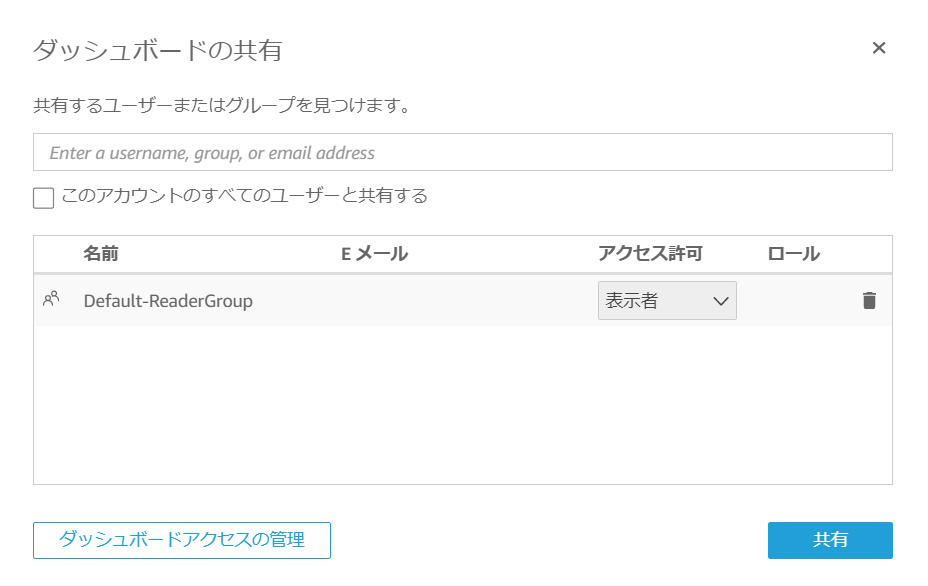This screenshot has height=586, width=928.
Task: Click the X to close the share dialog
Action: pos(879,47)
